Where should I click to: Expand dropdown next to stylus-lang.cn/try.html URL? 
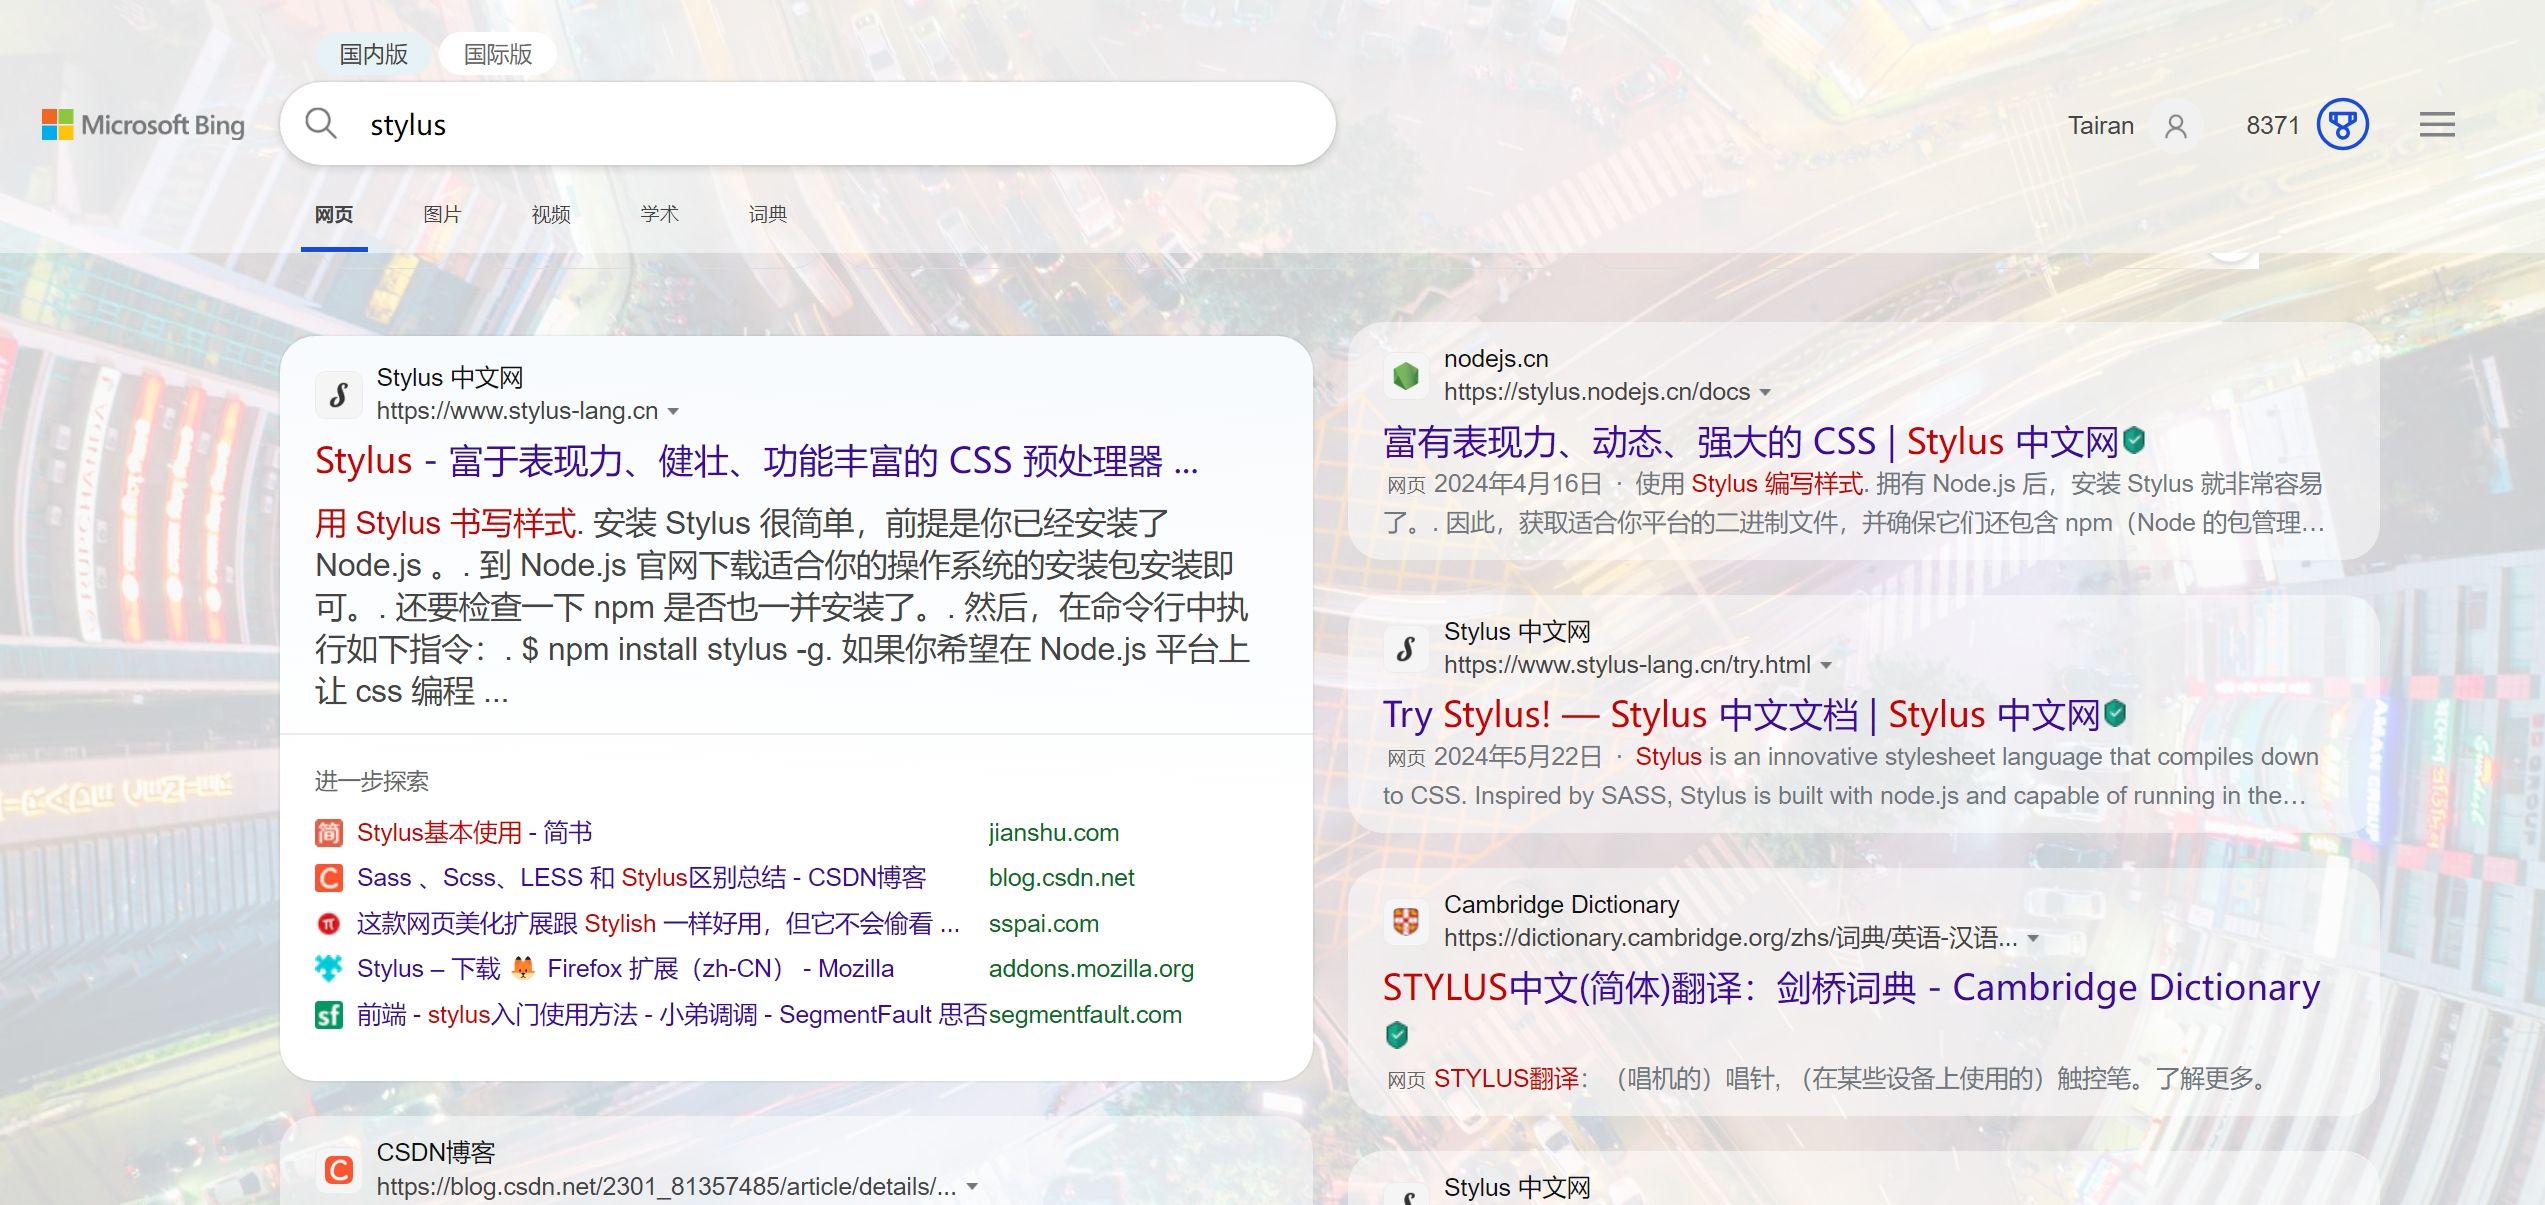1826,666
